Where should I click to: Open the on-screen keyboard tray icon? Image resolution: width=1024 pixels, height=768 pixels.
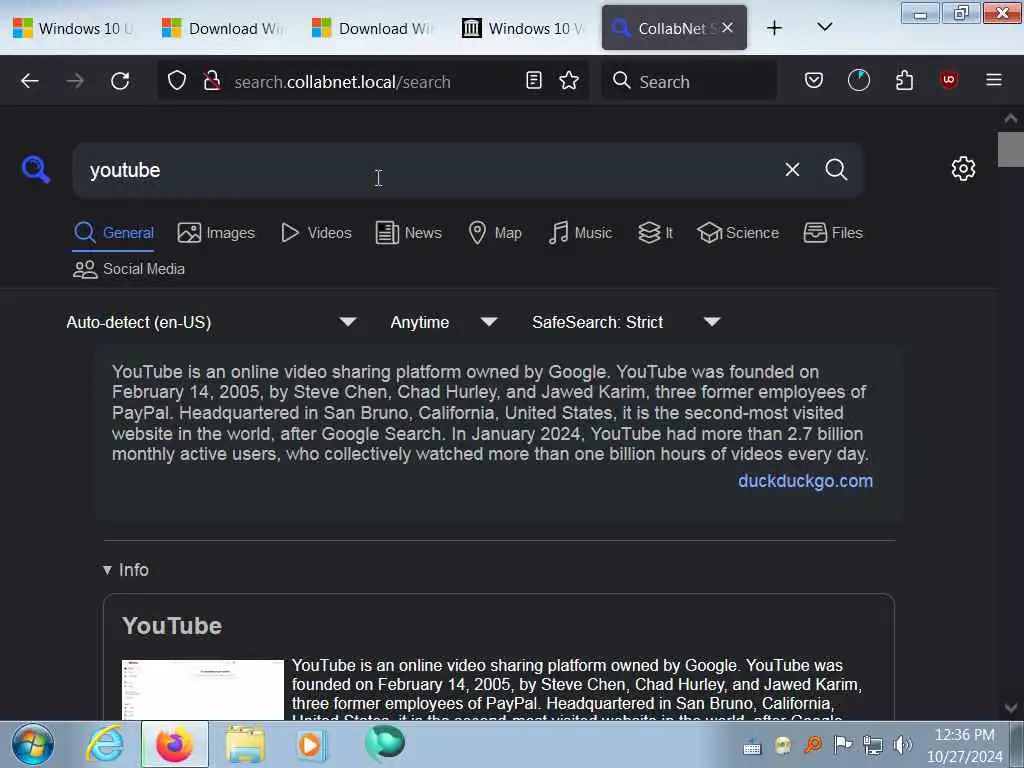[x=752, y=746]
